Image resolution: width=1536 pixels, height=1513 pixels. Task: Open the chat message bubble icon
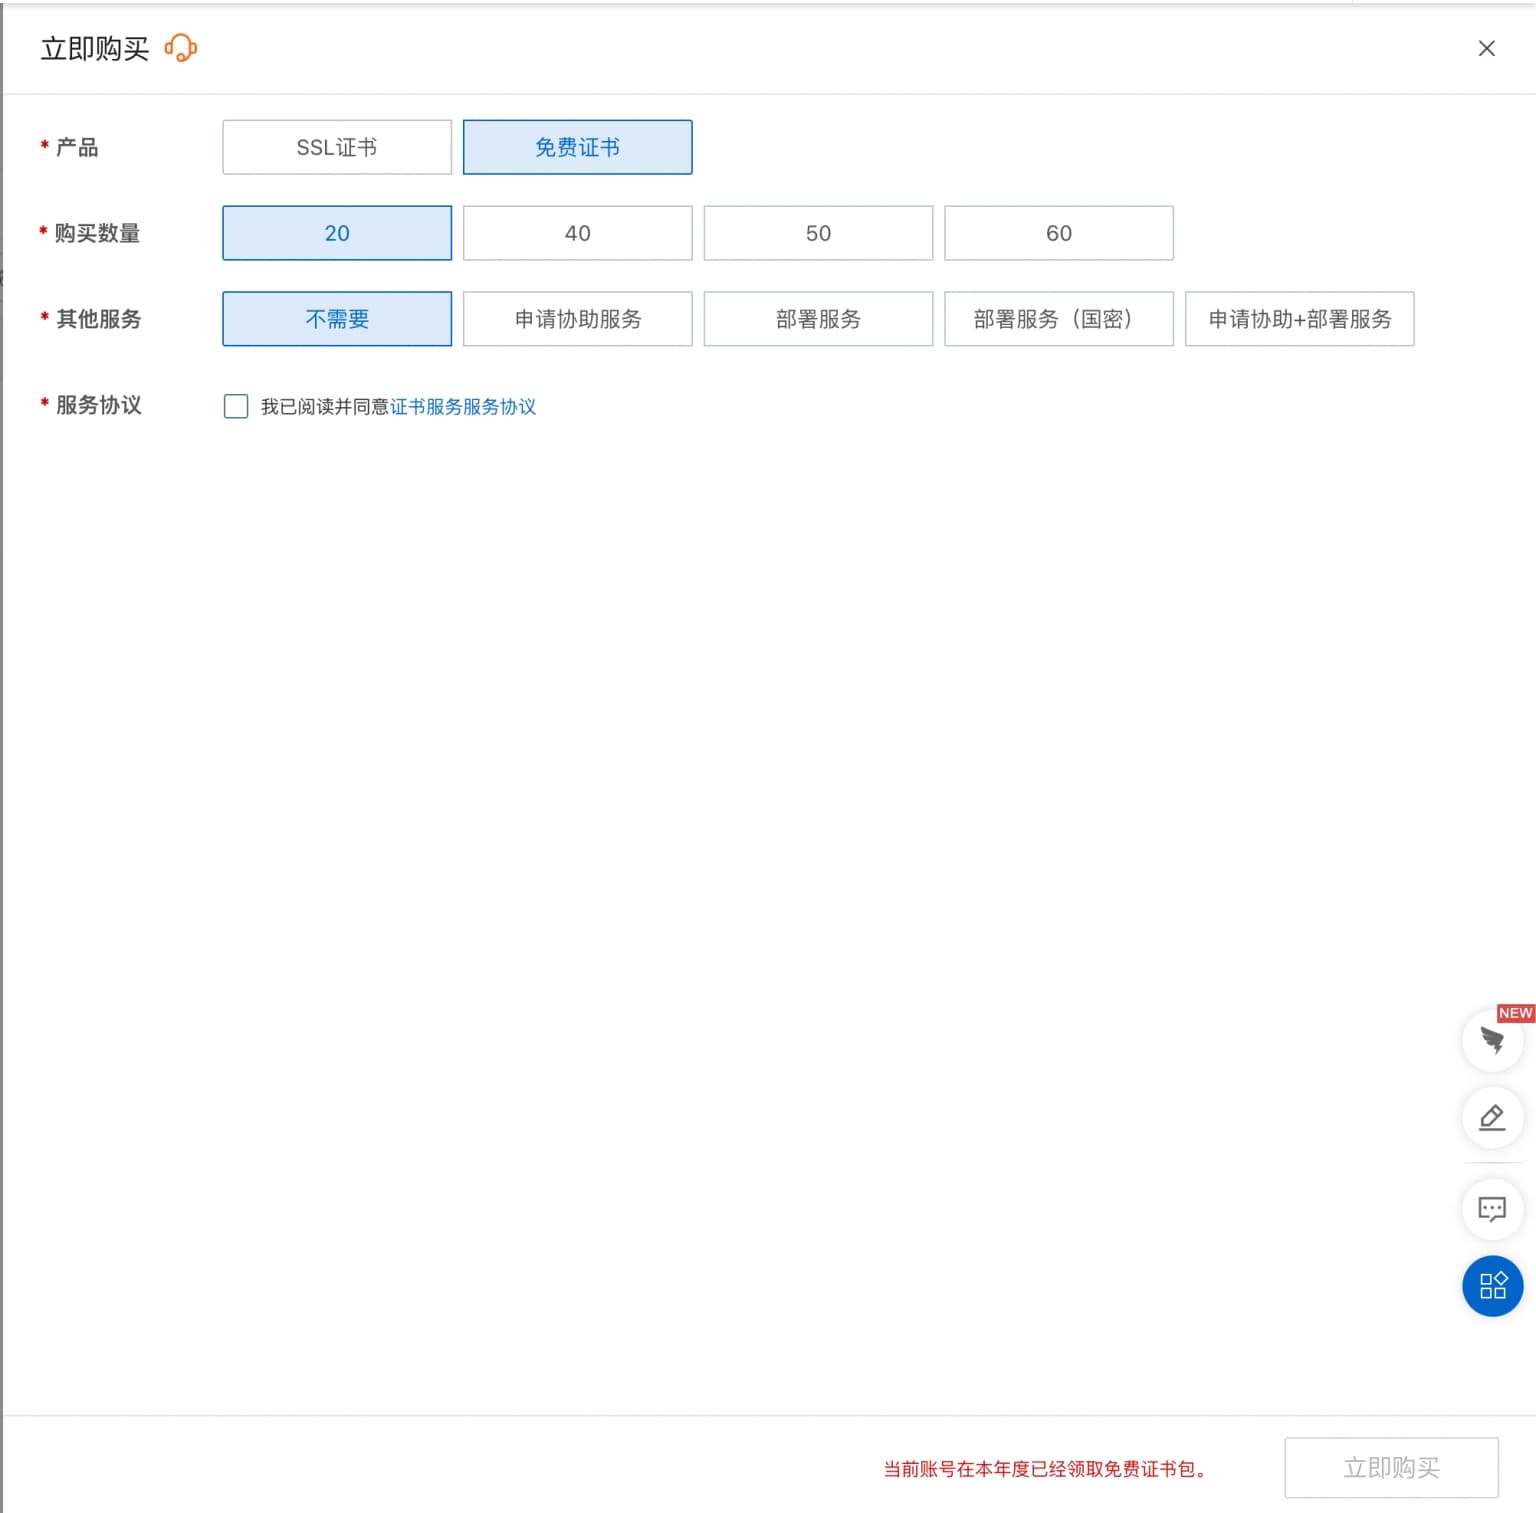tap(1492, 1209)
